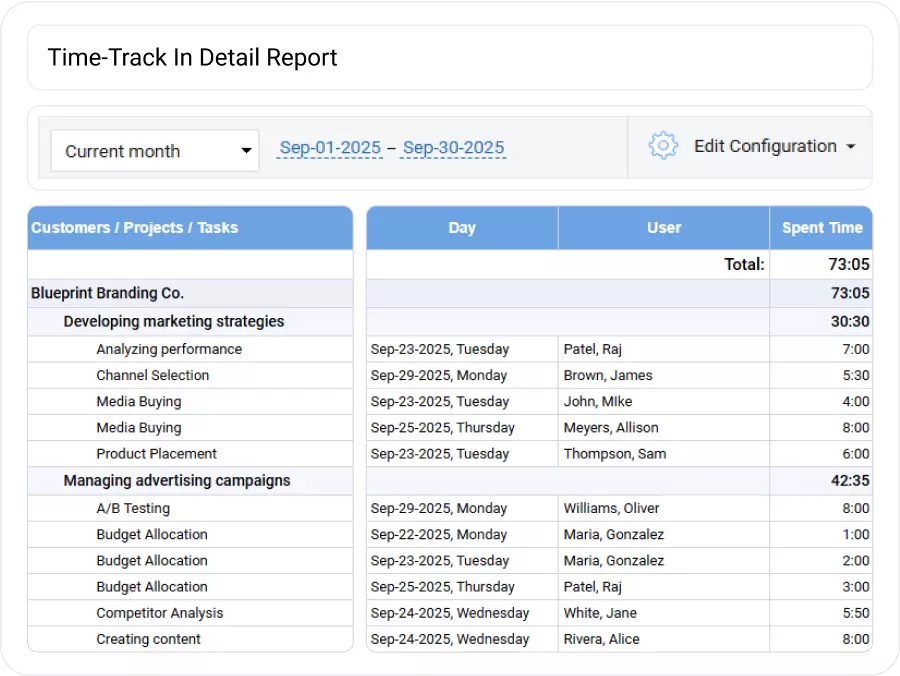Click the Analyzing performance task entry
The width and height of the screenshot is (900, 676).
(169, 349)
